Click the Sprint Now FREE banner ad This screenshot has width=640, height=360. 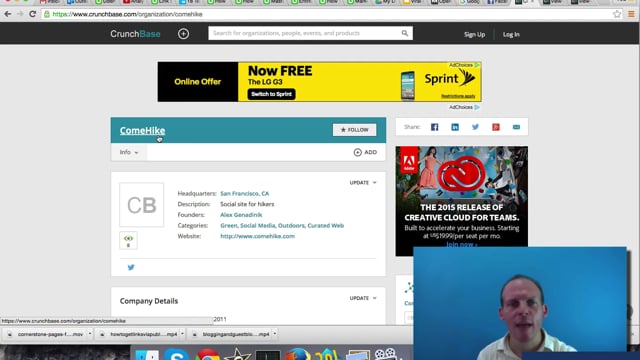pos(320,82)
